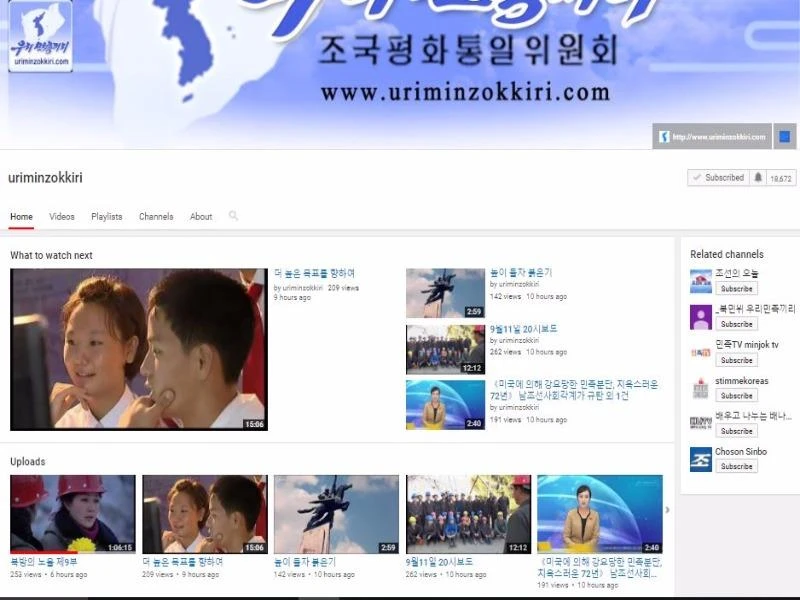Image resolution: width=800 pixels, height=600 pixels.
Task: Open 9월11일 20시보도 title under Uploads
Action: click(x=439, y=562)
